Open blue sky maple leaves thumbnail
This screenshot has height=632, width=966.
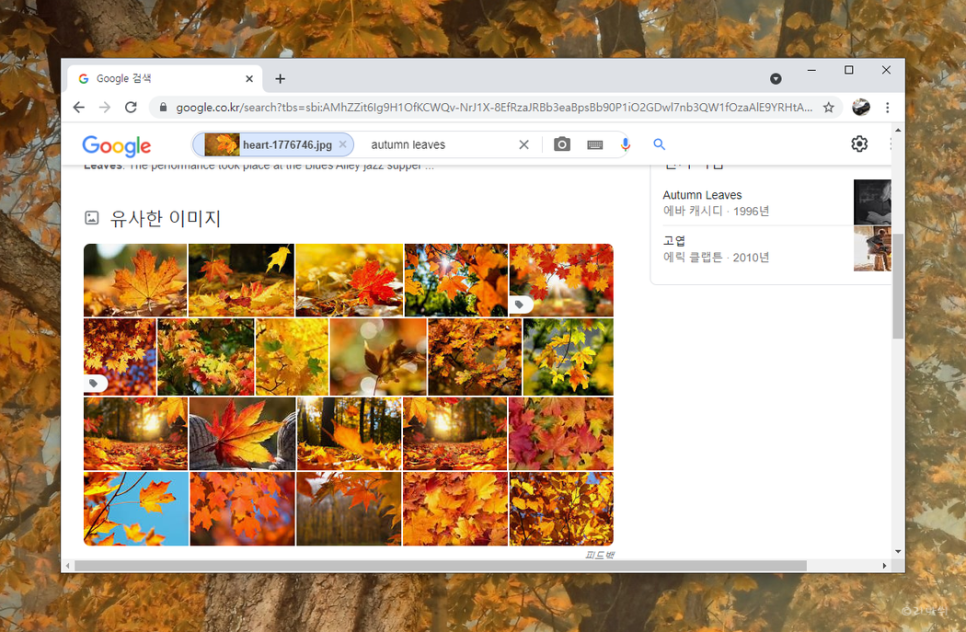pos(136,509)
